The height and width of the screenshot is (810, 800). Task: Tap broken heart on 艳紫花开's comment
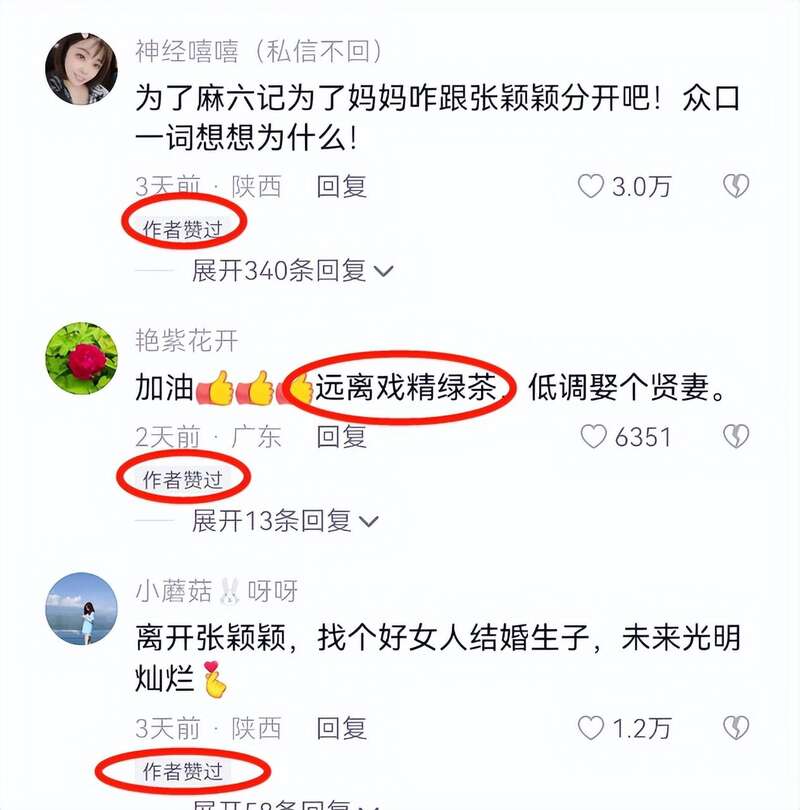click(736, 437)
